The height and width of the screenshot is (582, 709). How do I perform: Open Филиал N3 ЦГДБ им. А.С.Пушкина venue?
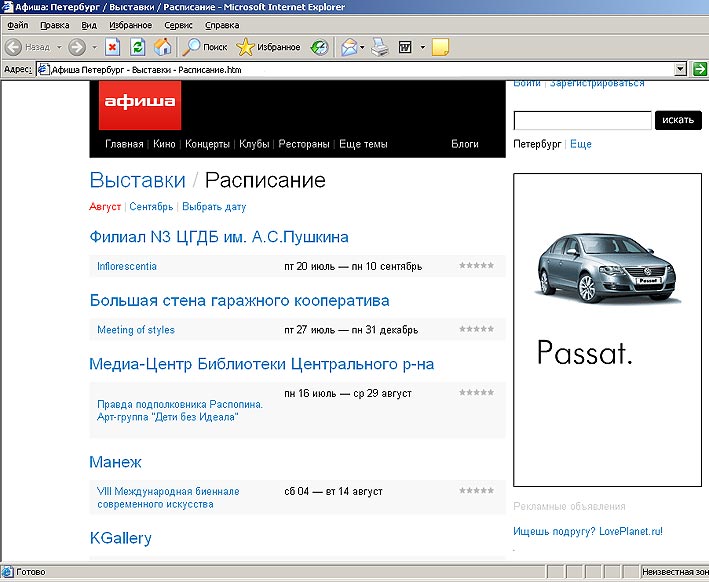[219, 237]
